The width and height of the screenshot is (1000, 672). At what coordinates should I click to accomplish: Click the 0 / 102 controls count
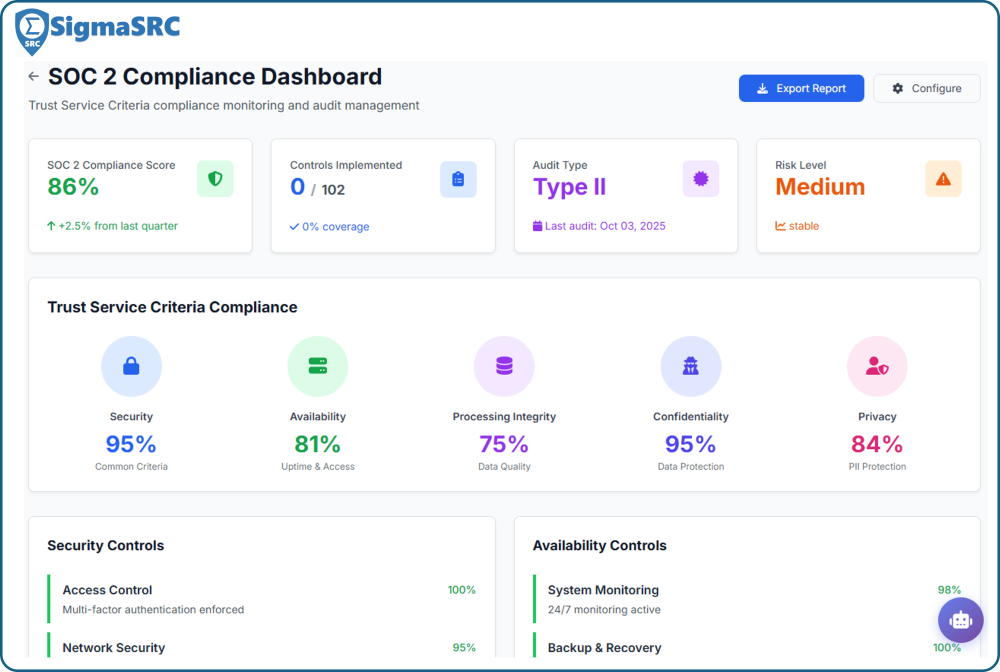coord(318,187)
